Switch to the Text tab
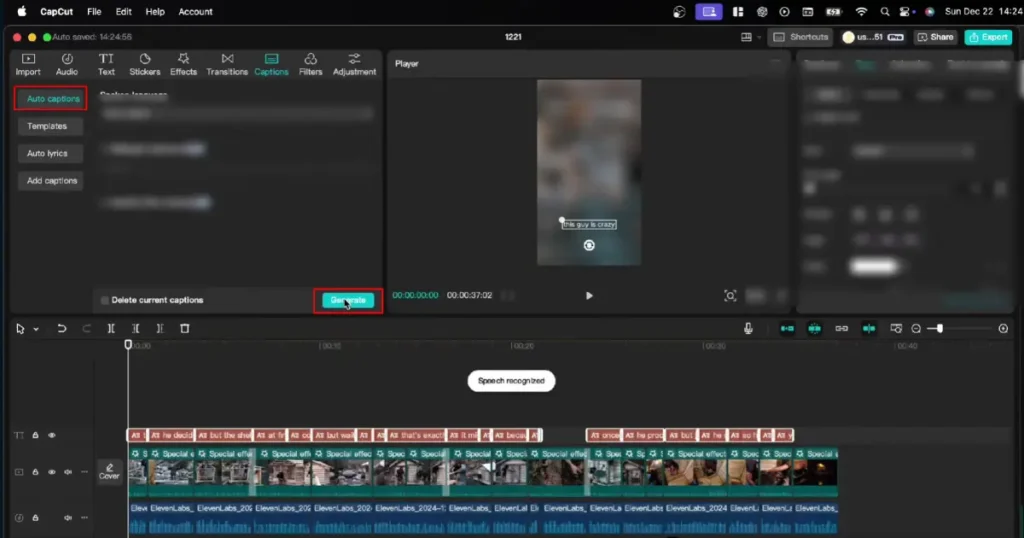 pyautogui.click(x=106, y=65)
